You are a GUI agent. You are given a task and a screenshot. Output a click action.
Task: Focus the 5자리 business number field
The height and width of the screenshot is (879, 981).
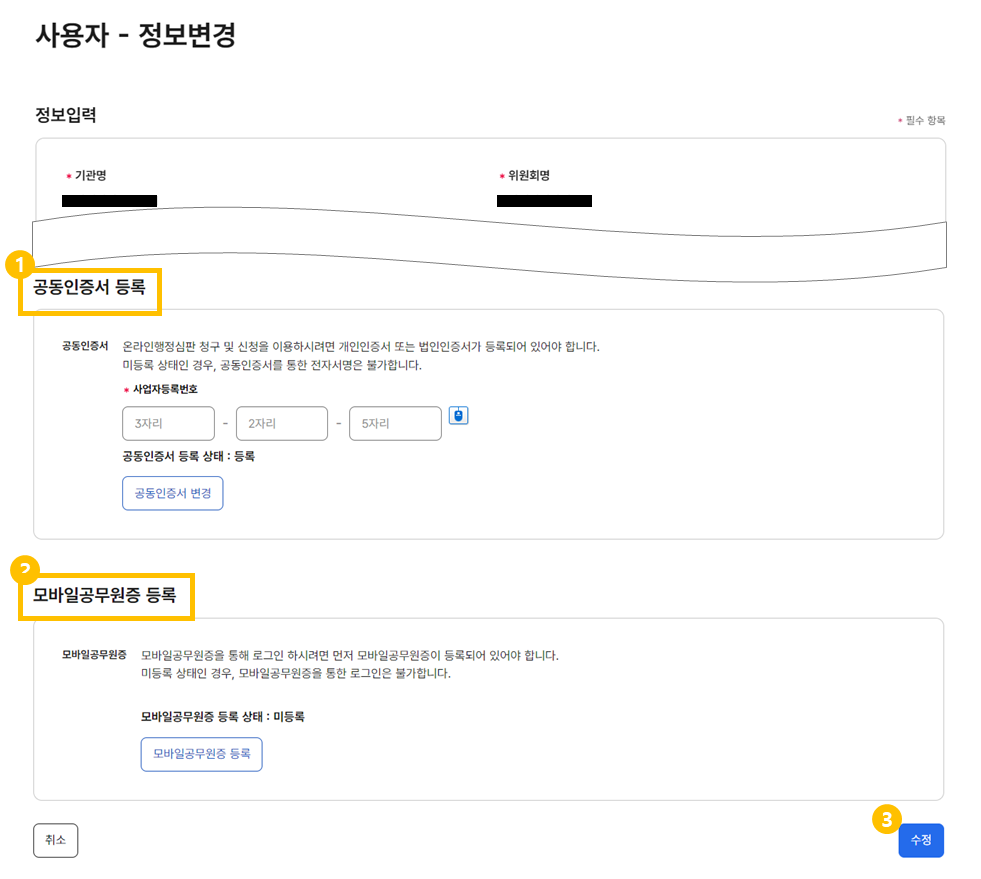point(395,424)
